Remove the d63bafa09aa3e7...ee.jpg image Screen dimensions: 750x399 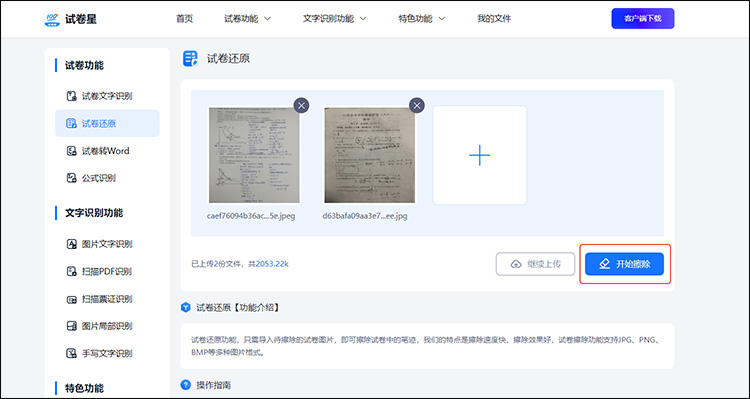tap(417, 105)
